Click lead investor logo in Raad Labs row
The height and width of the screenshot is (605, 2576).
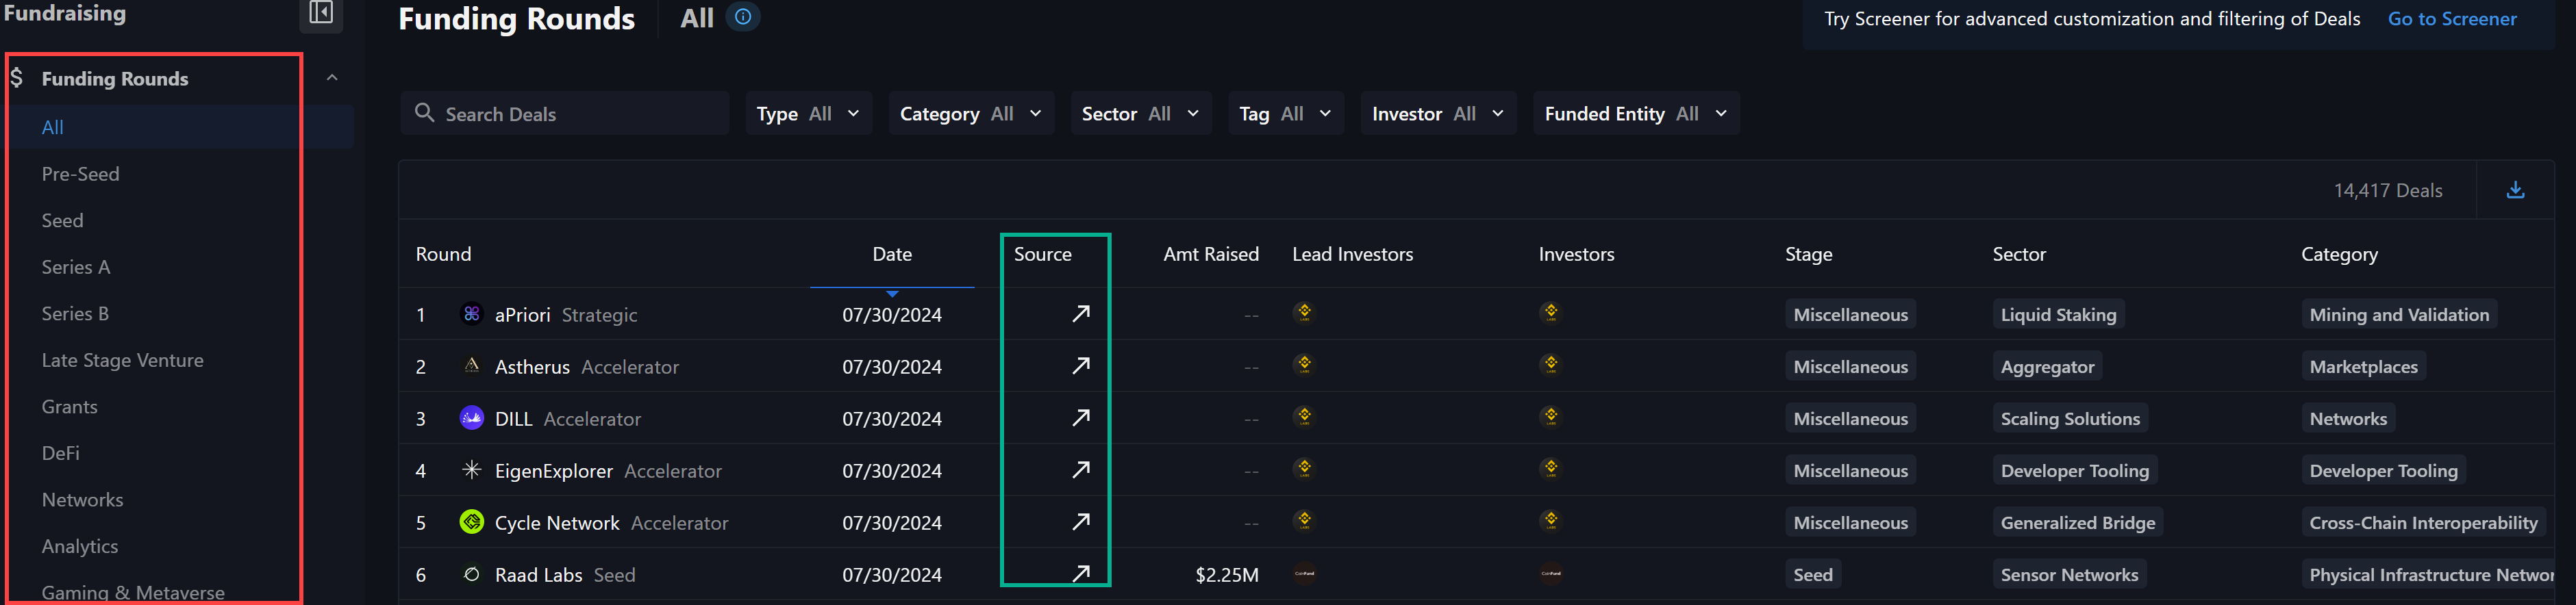tap(1304, 574)
